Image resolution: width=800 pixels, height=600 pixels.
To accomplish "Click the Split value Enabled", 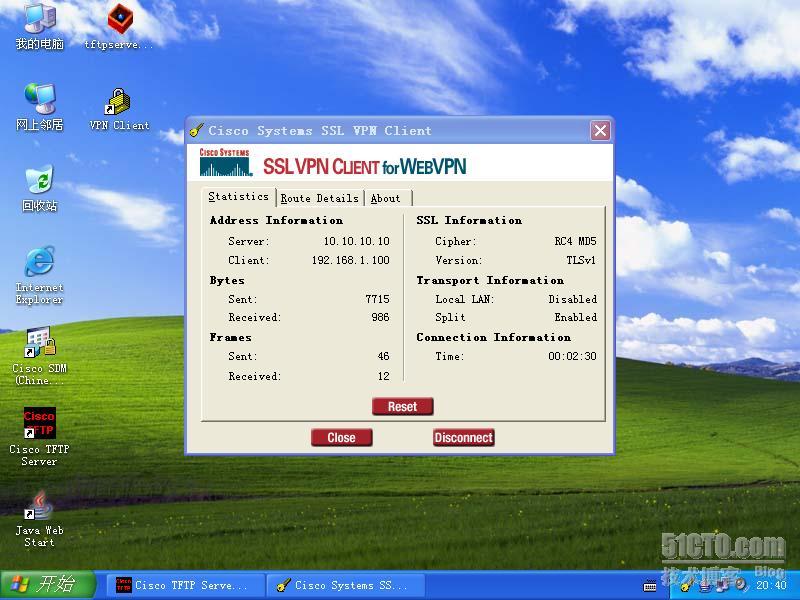I will click(576, 317).
